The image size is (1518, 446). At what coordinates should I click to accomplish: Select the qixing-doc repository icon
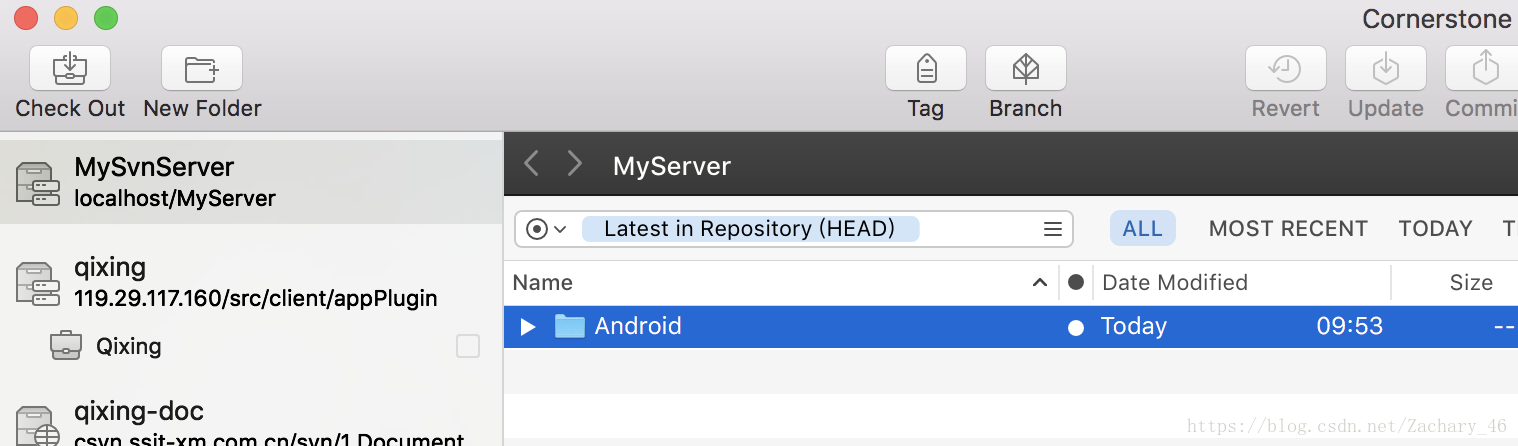pos(38,426)
